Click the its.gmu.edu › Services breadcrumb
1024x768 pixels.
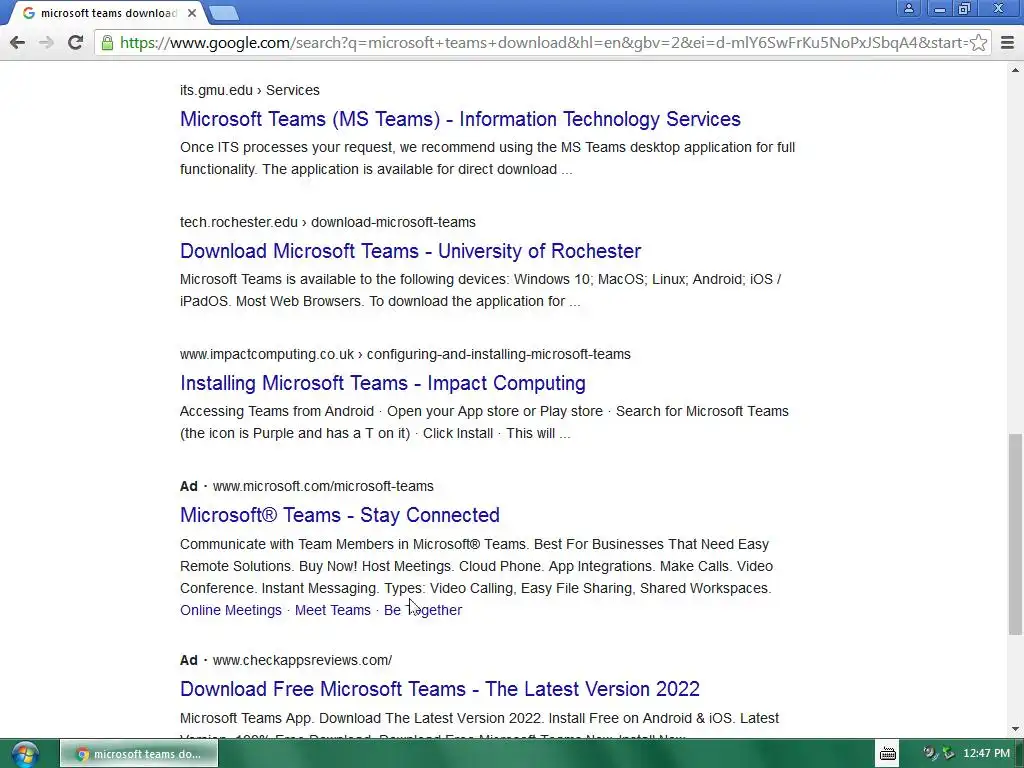click(249, 90)
